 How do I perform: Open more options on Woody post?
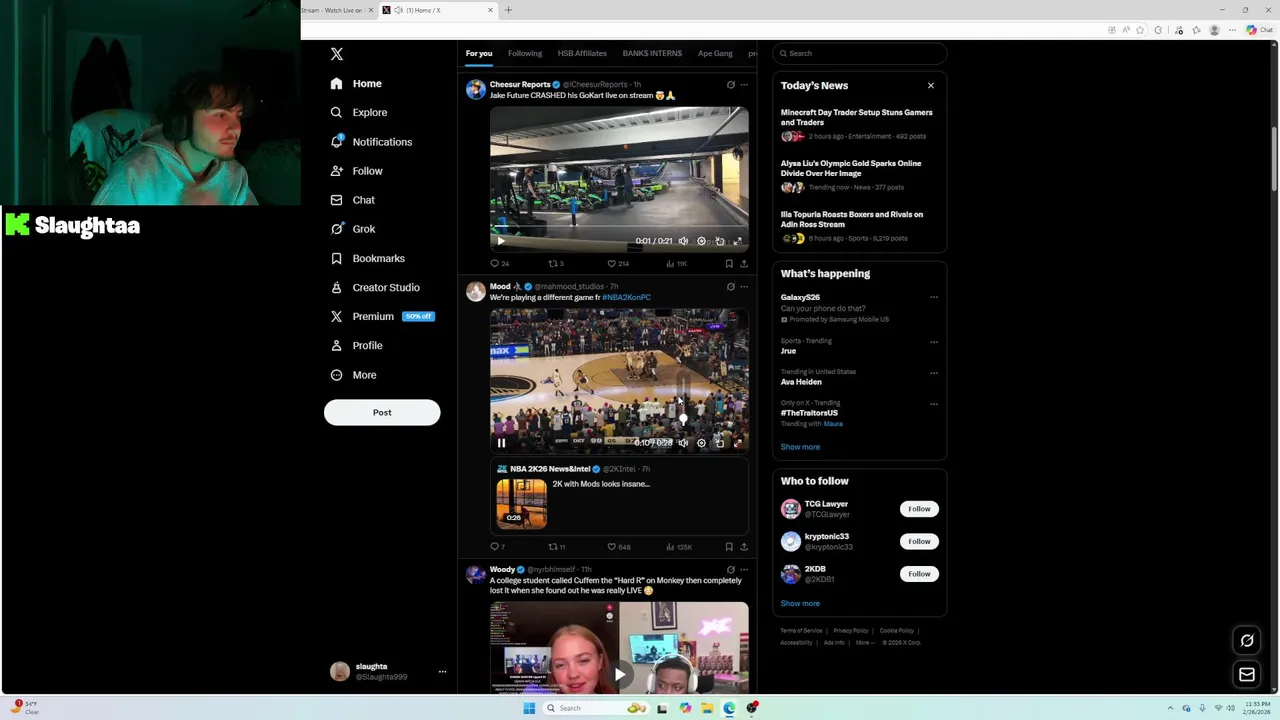coord(743,570)
